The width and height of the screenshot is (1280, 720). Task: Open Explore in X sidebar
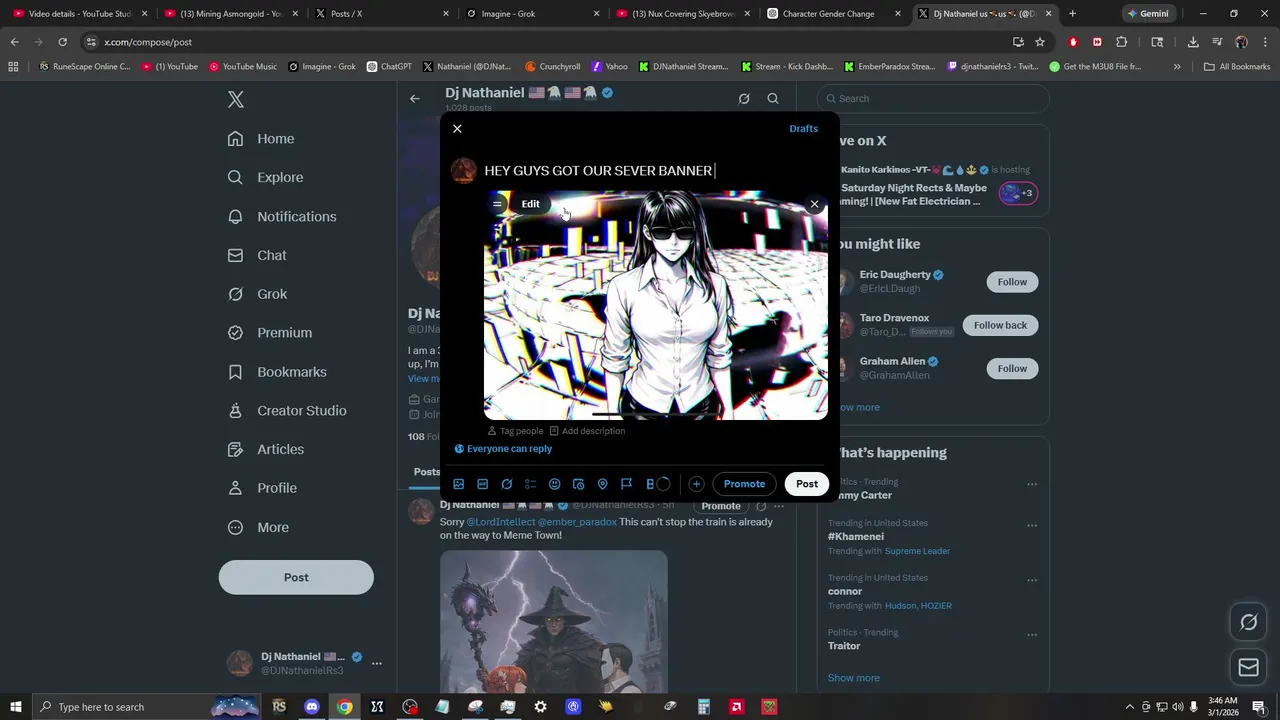[265, 178]
